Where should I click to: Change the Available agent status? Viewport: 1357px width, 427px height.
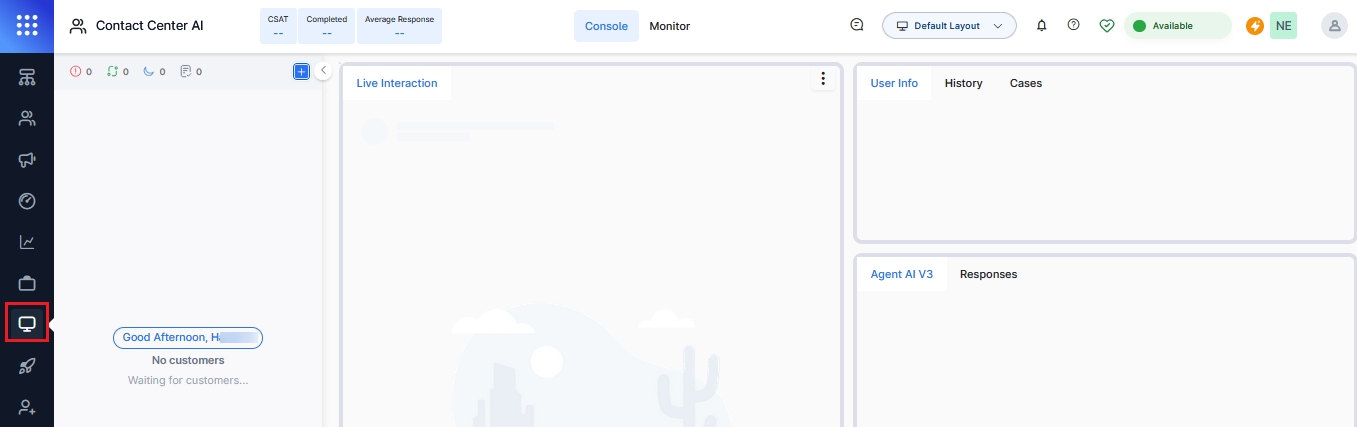pos(1177,26)
